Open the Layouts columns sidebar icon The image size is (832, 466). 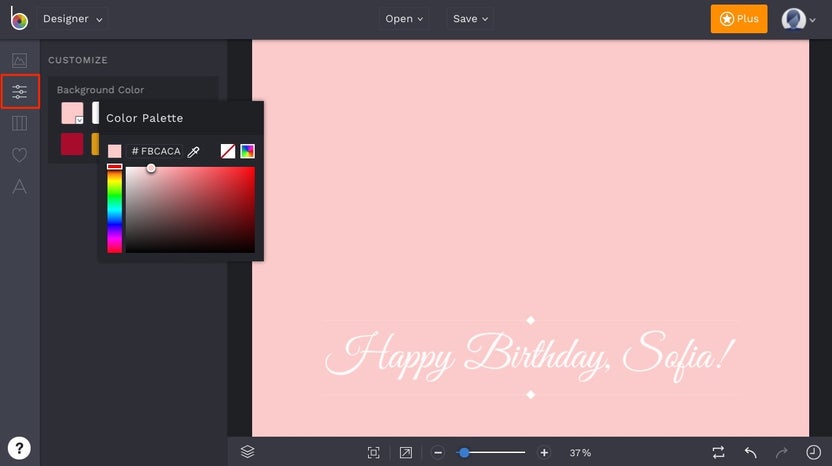[19, 123]
